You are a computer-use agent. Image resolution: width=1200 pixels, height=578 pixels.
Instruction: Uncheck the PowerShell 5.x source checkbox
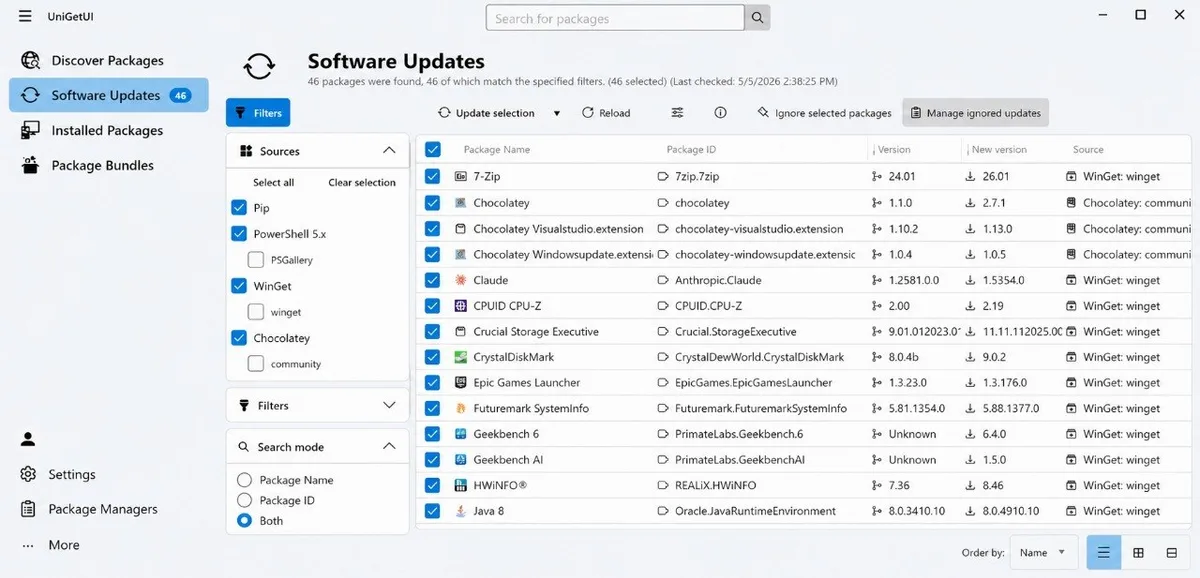pyautogui.click(x=239, y=234)
